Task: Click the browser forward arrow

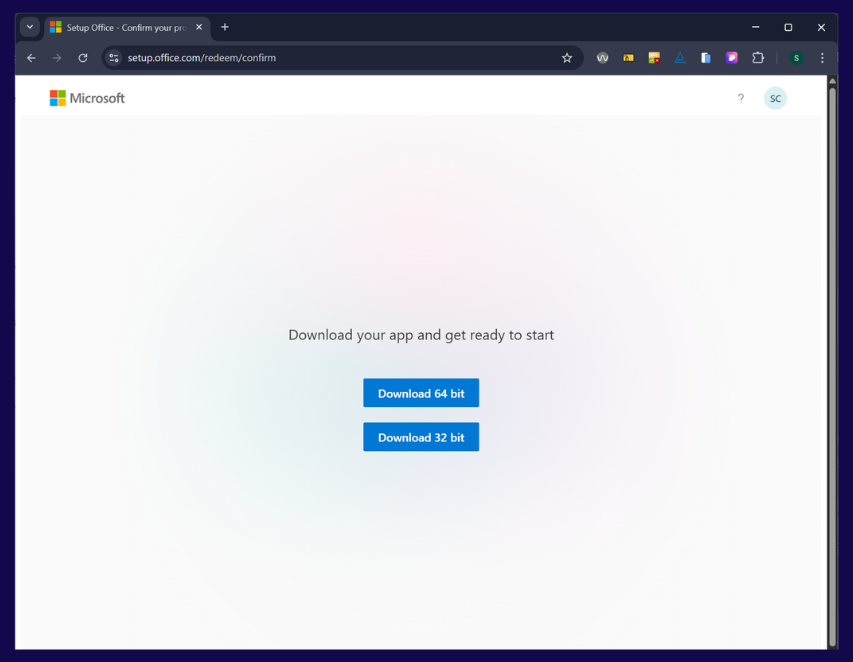Action: pyautogui.click(x=57, y=58)
